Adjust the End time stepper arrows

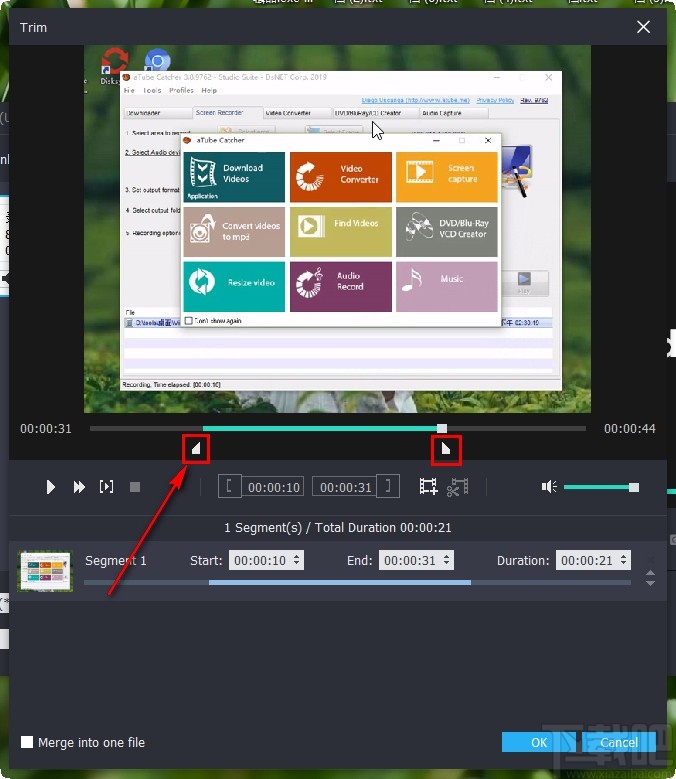pos(447,560)
